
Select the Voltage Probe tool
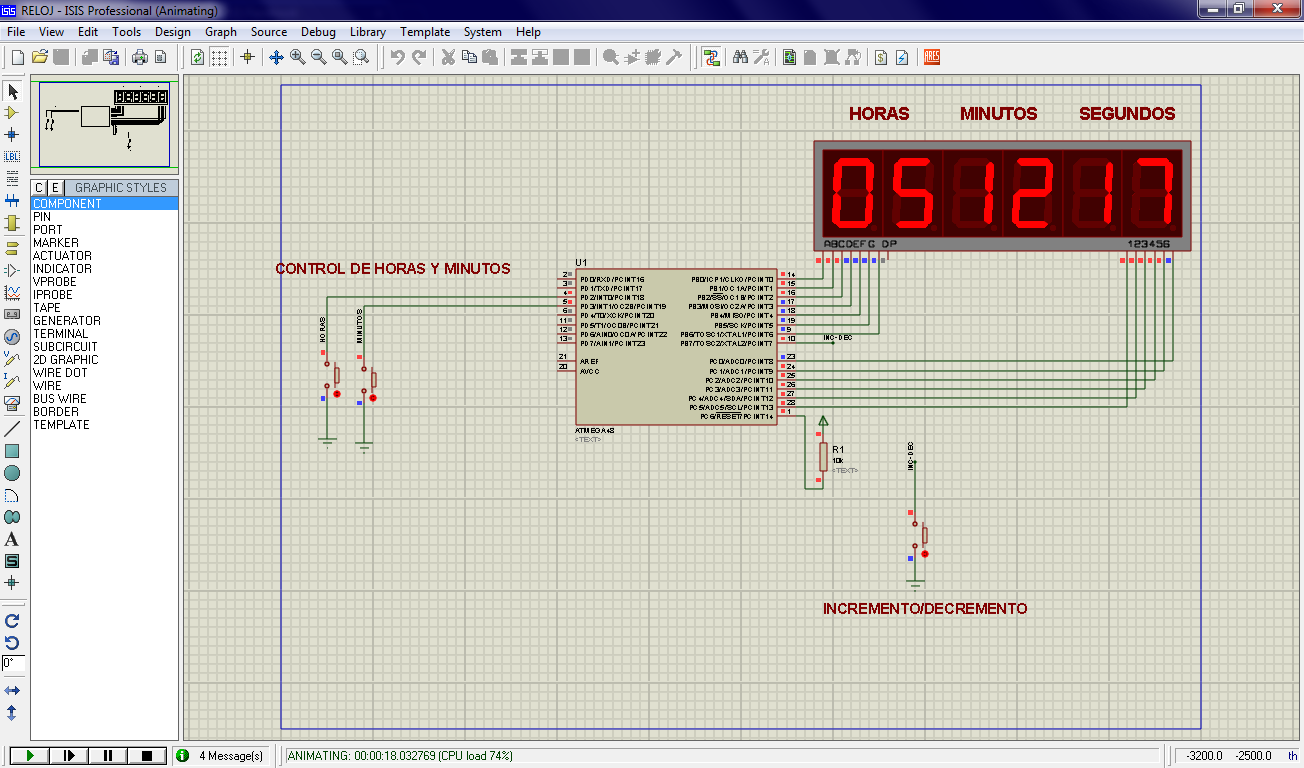coord(13,358)
